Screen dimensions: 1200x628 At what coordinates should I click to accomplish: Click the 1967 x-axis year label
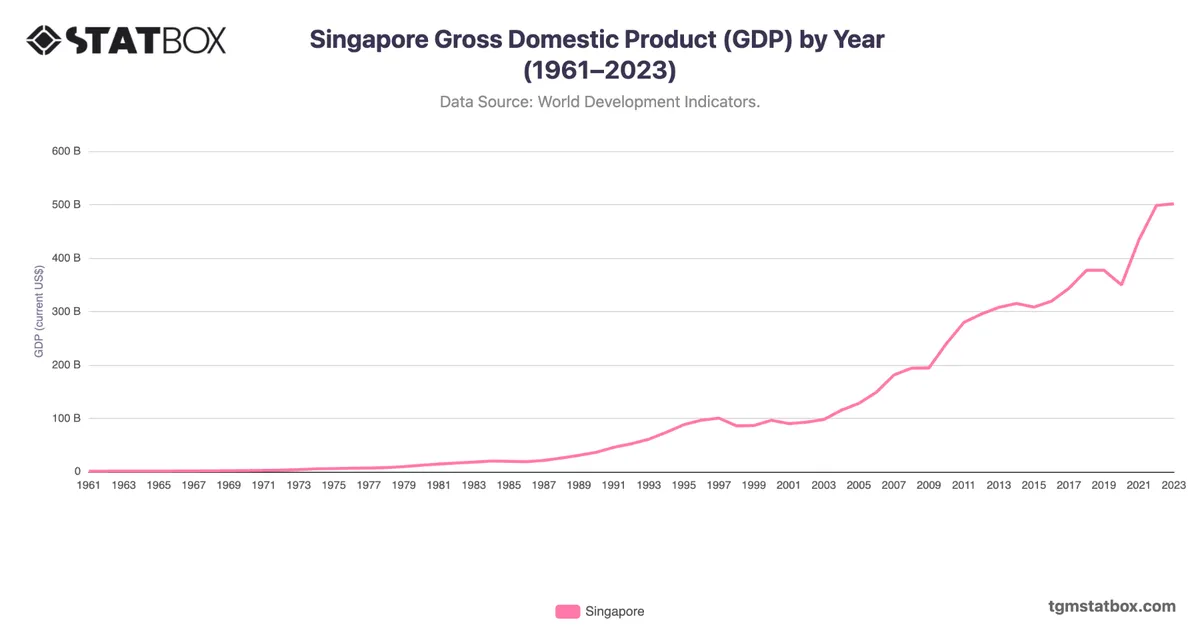point(194,485)
